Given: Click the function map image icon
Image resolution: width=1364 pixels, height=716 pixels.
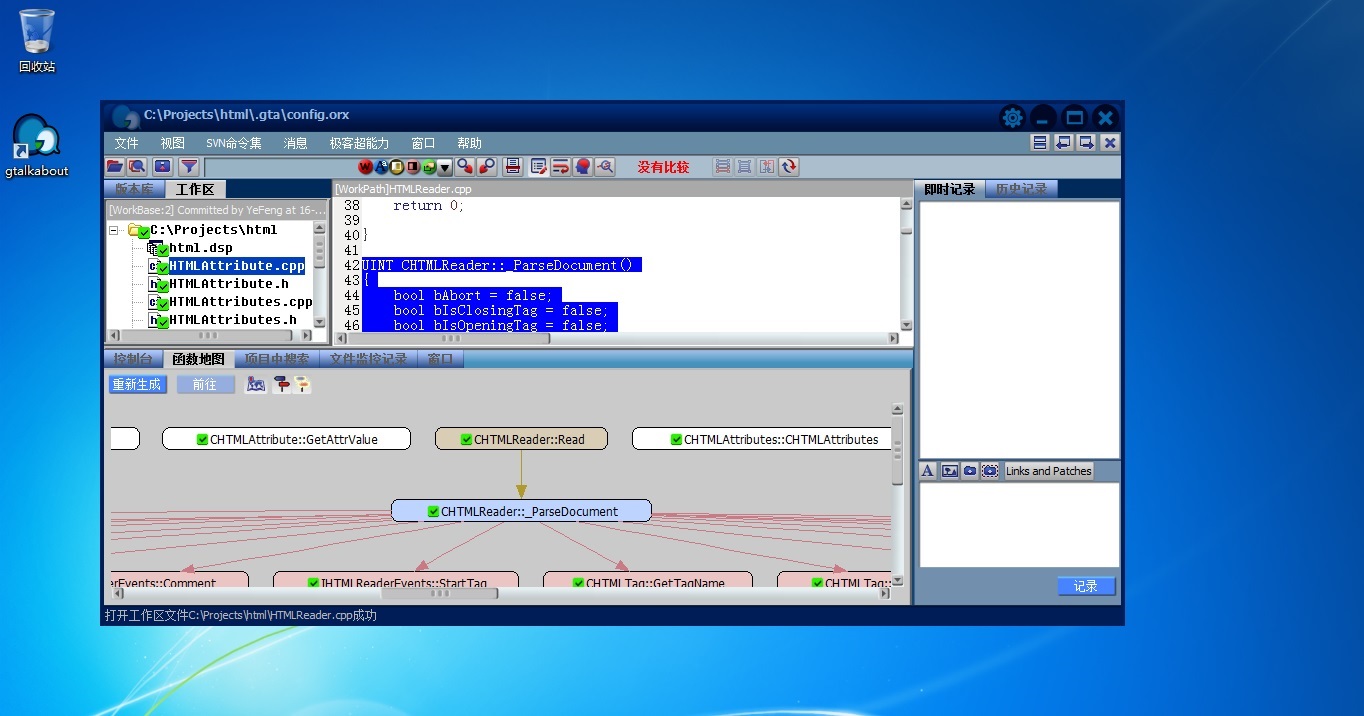Looking at the screenshot, I should (x=256, y=385).
